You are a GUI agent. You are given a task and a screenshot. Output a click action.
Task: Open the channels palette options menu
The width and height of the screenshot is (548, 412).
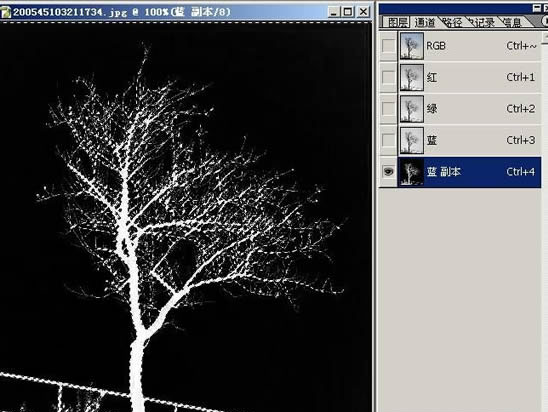(x=545, y=22)
